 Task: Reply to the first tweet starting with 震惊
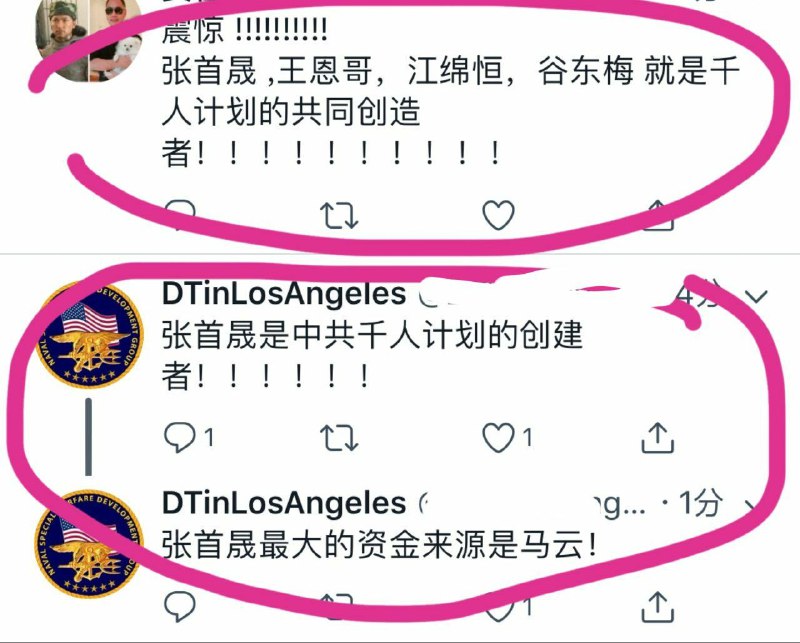point(179,214)
